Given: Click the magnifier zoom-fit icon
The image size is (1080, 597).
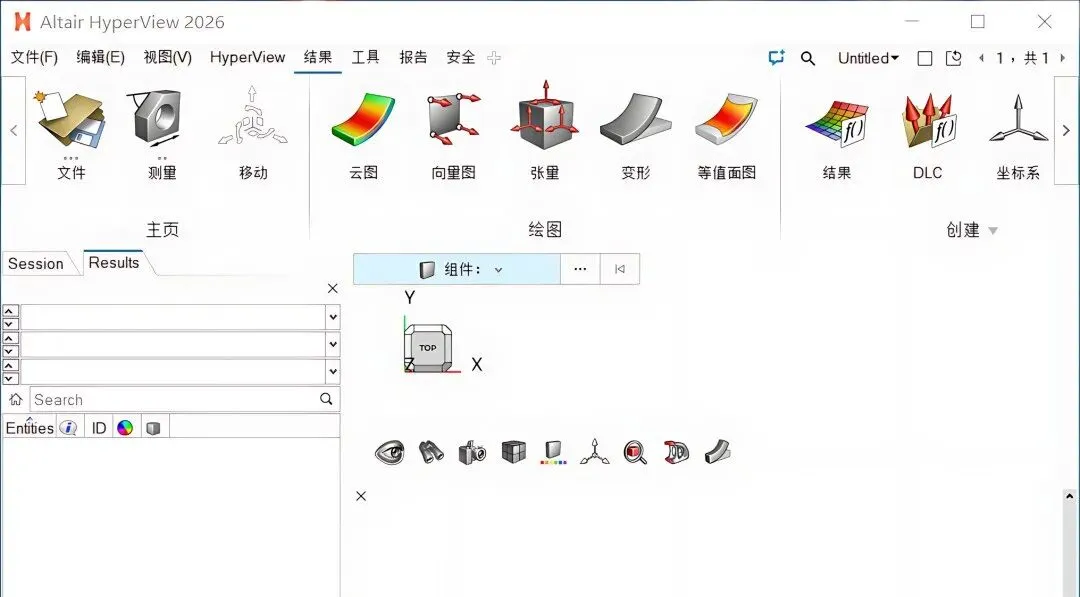Looking at the screenshot, I should coord(635,452).
